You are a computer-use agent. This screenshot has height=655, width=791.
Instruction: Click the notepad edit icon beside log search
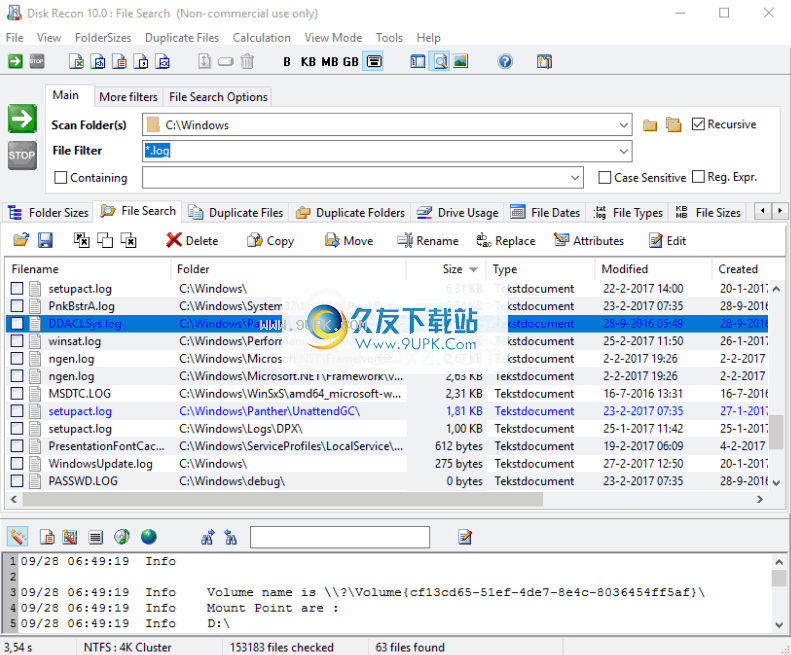tap(465, 537)
